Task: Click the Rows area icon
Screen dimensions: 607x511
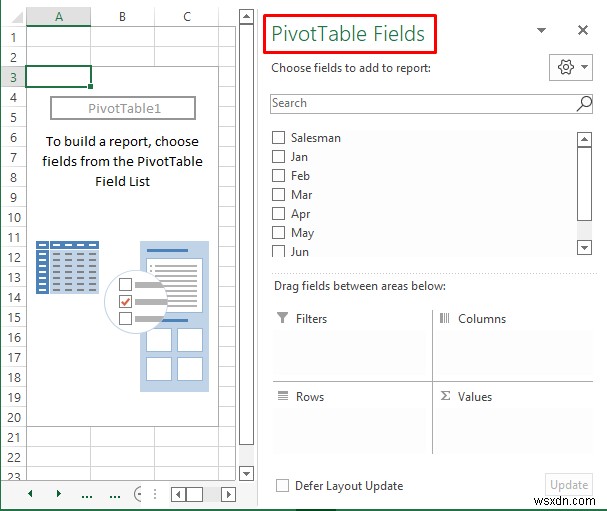Action: point(283,396)
